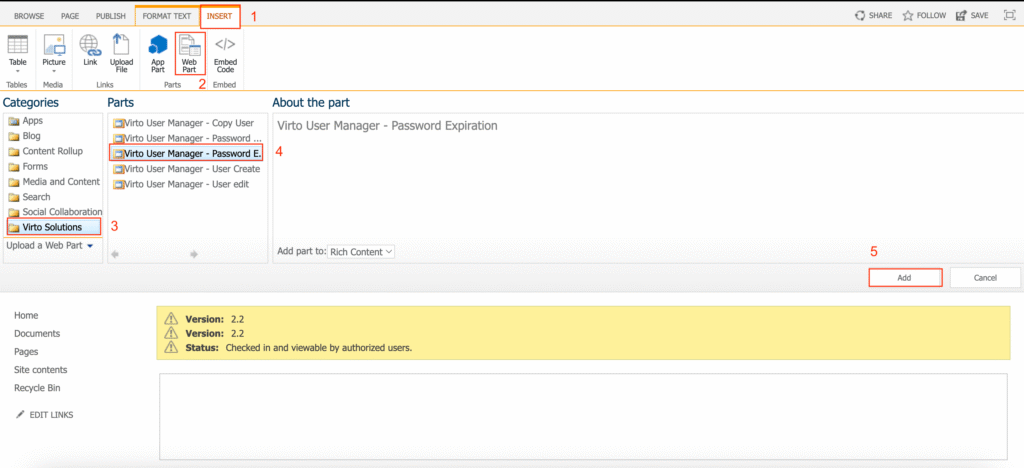The image size is (1024, 468).
Task: Switch to the Browse tab
Action: tap(27, 16)
